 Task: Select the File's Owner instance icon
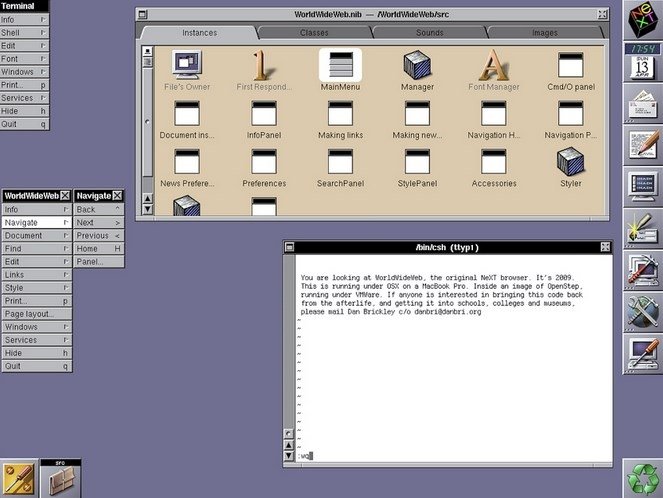click(x=187, y=65)
